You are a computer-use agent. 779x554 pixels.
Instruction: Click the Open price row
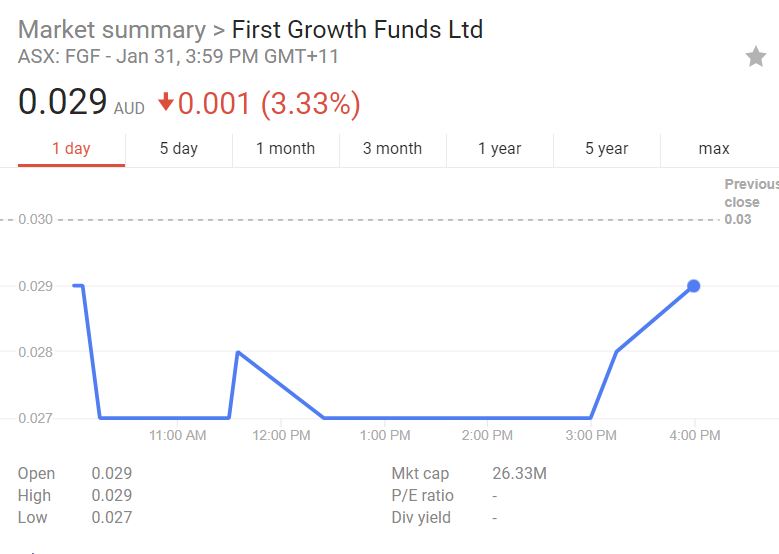tap(74, 474)
